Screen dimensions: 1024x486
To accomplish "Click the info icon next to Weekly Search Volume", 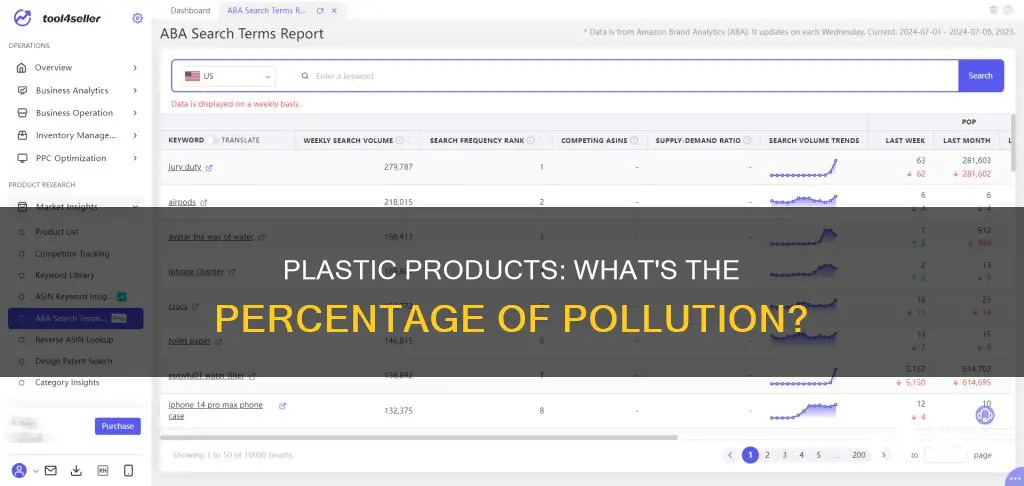I will tap(400, 140).
